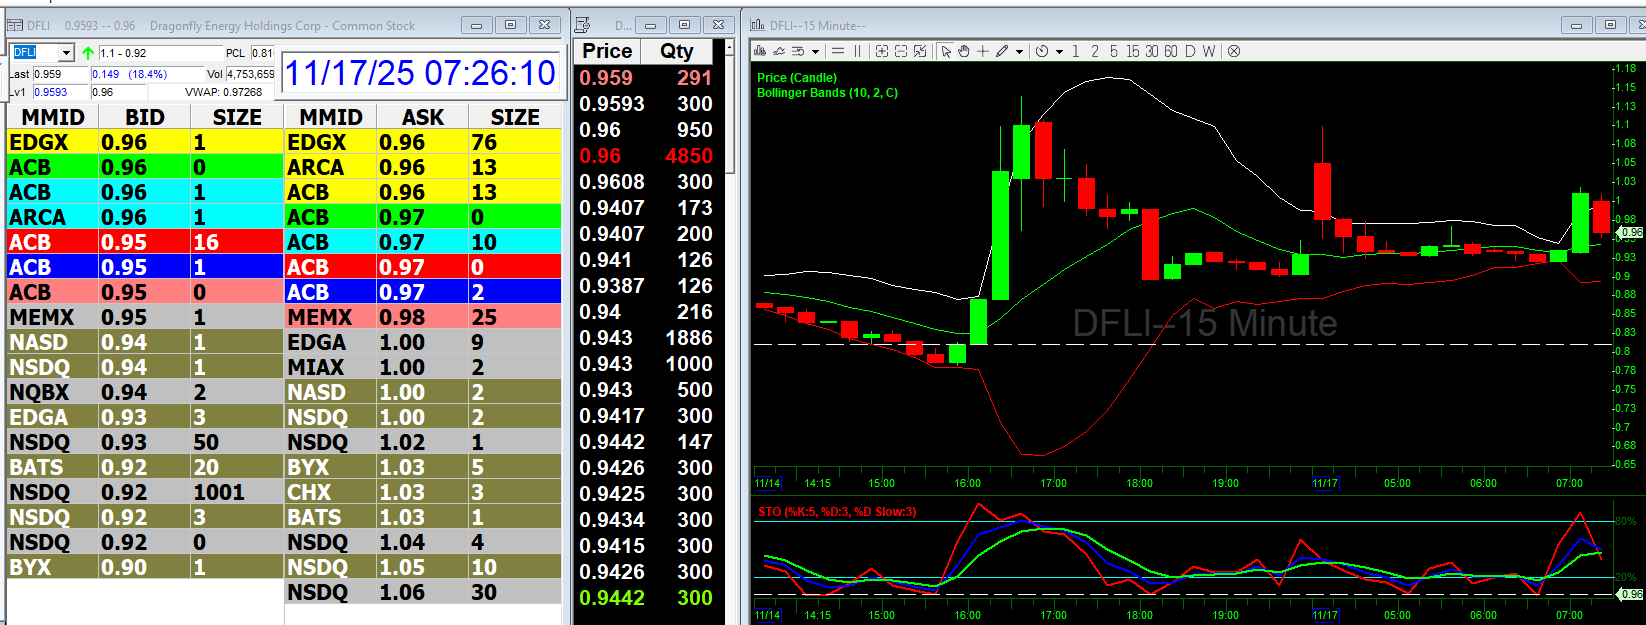Screen dimensions: 1646x625
Task: Click the zoom out chart icon
Action: click(x=901, y=51)
